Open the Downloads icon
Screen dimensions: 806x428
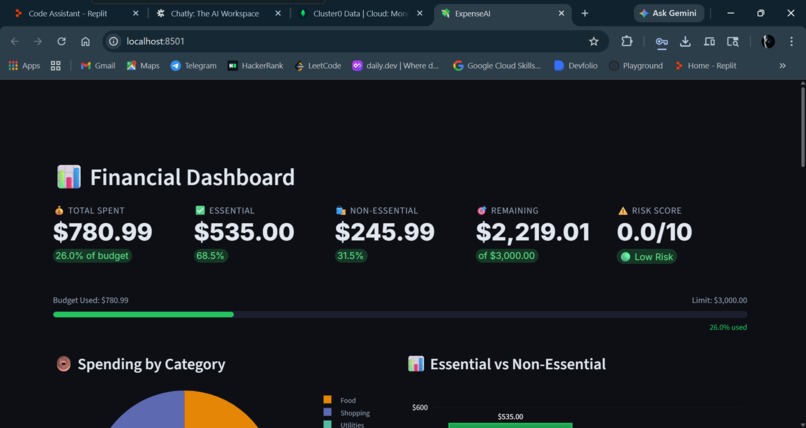(685, 41)
